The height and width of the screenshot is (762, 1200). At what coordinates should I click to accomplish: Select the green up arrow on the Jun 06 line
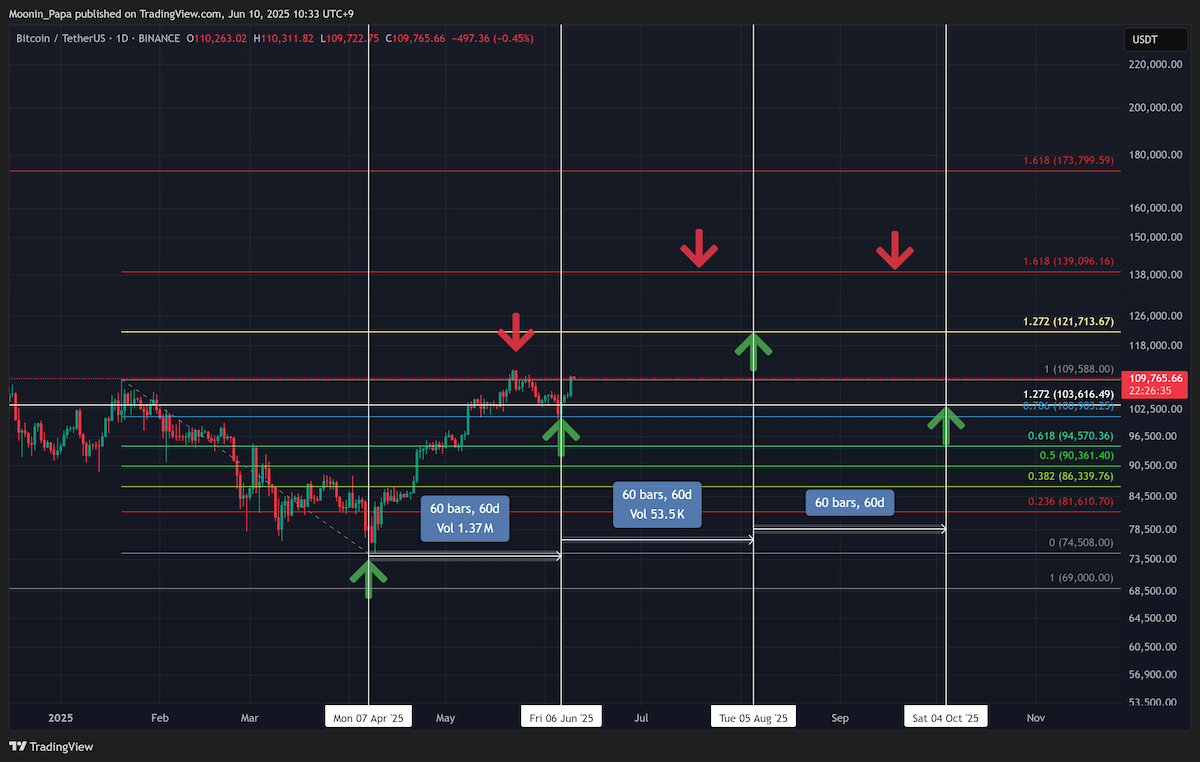point(561,437)
